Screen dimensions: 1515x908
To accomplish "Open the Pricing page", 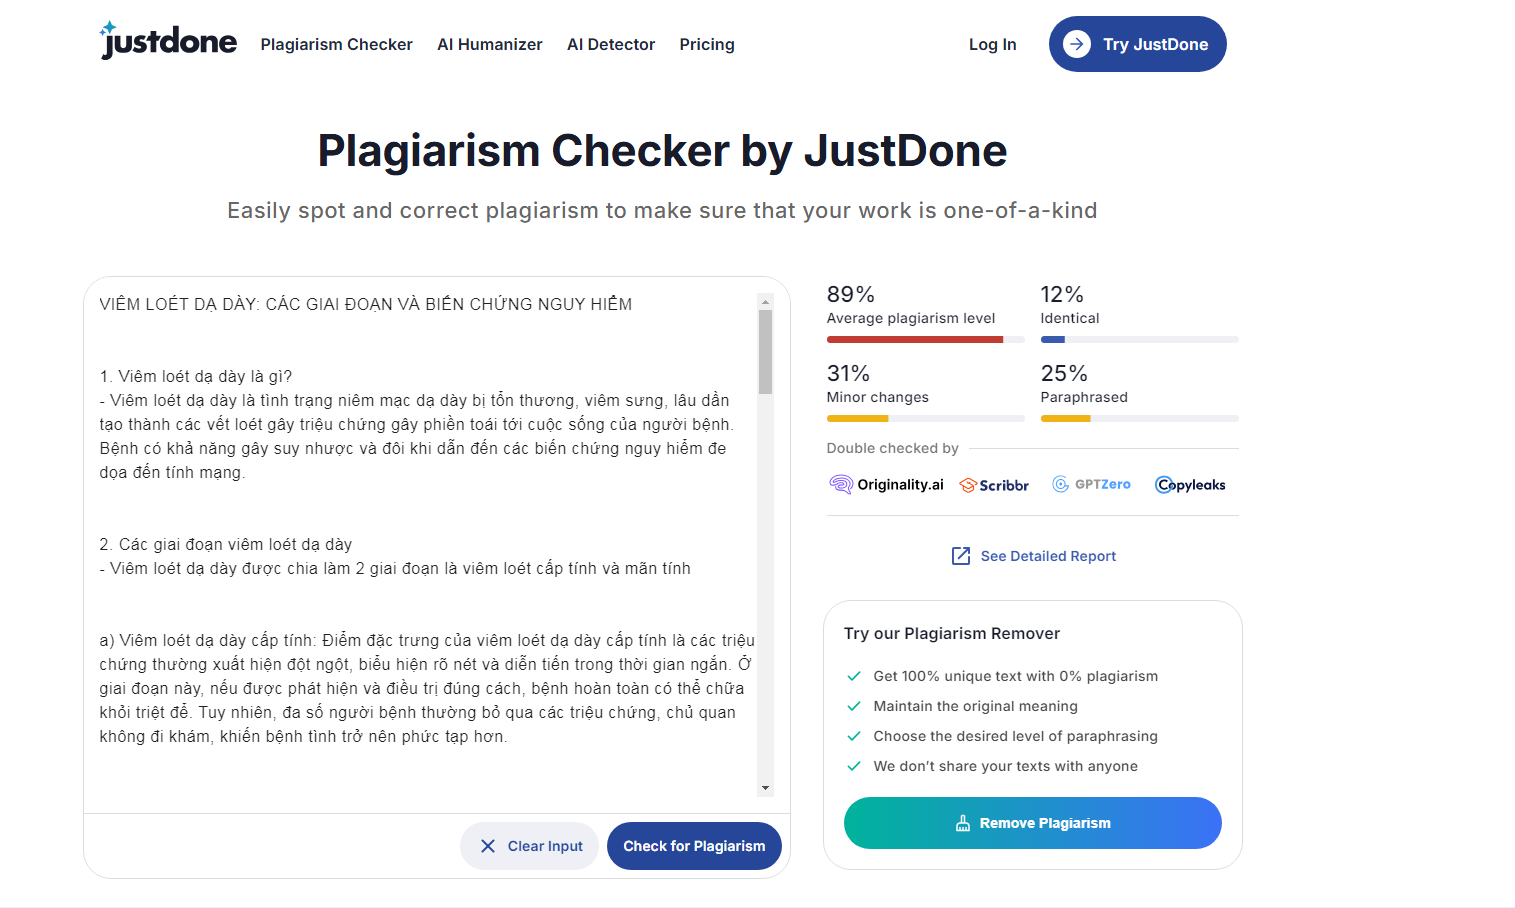I will [707, 44].
